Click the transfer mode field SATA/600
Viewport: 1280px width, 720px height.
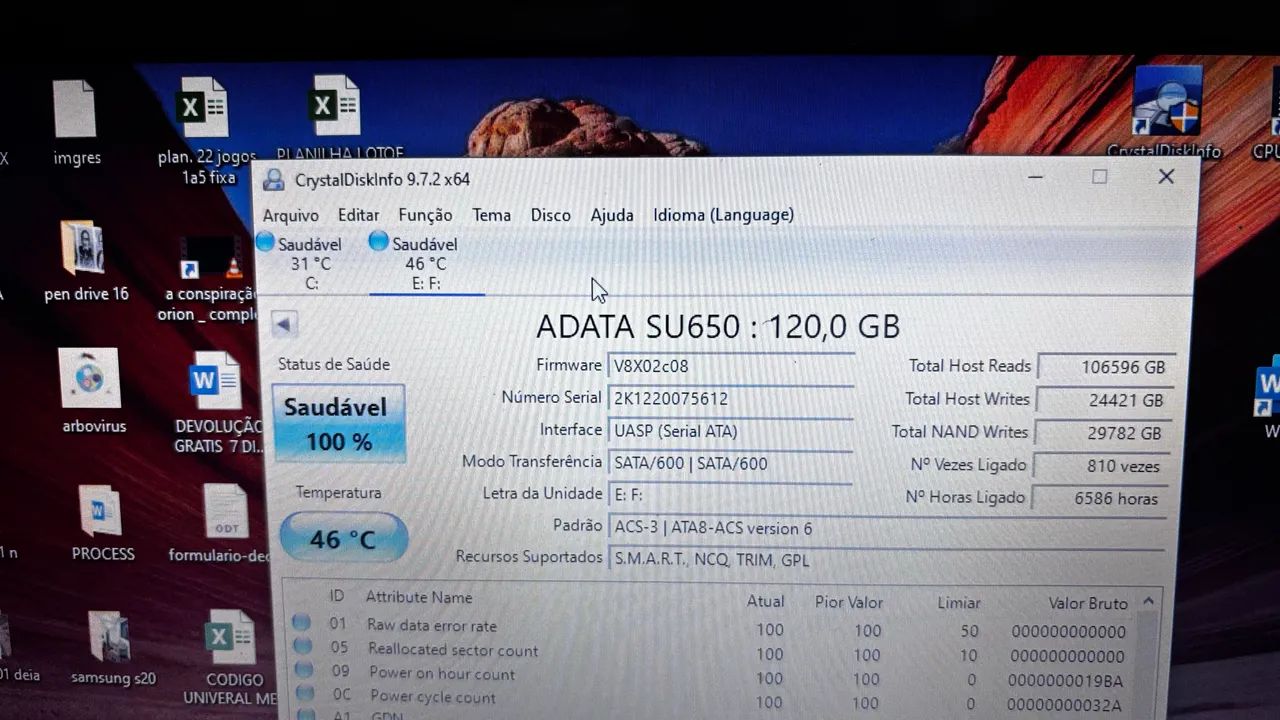click(731, 463)
